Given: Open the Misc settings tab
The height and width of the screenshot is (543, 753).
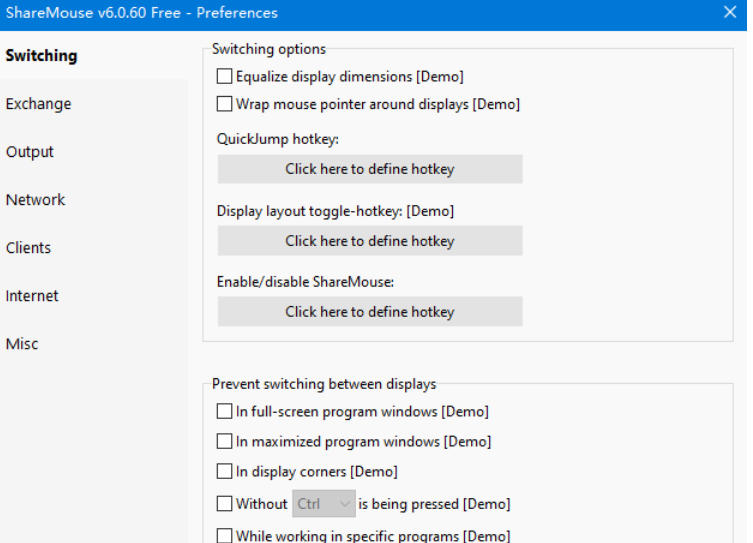Looking at the screenshot, I should tap(22, 344).
